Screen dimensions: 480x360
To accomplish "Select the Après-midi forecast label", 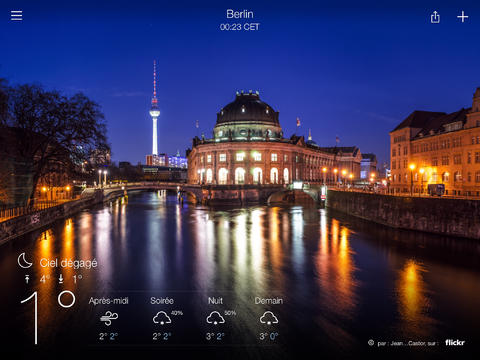I will (109, 301).
